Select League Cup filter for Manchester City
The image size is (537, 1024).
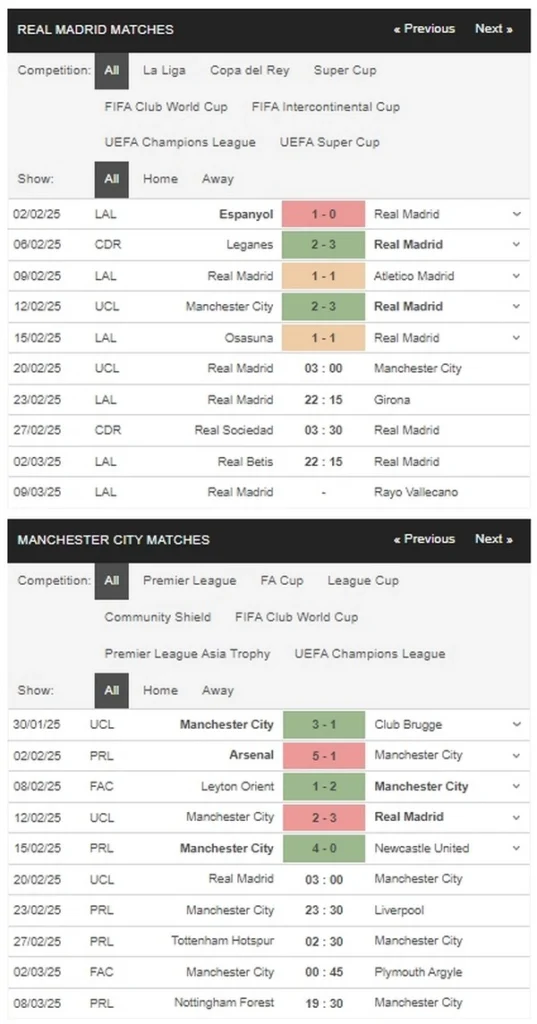tap(363, 581)
